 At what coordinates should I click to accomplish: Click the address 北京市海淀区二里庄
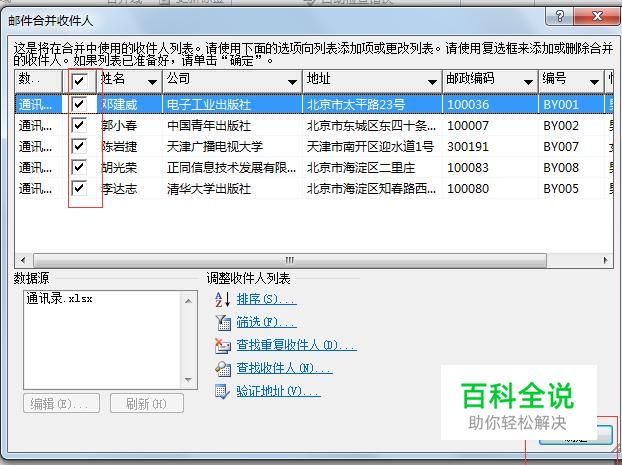361,167
